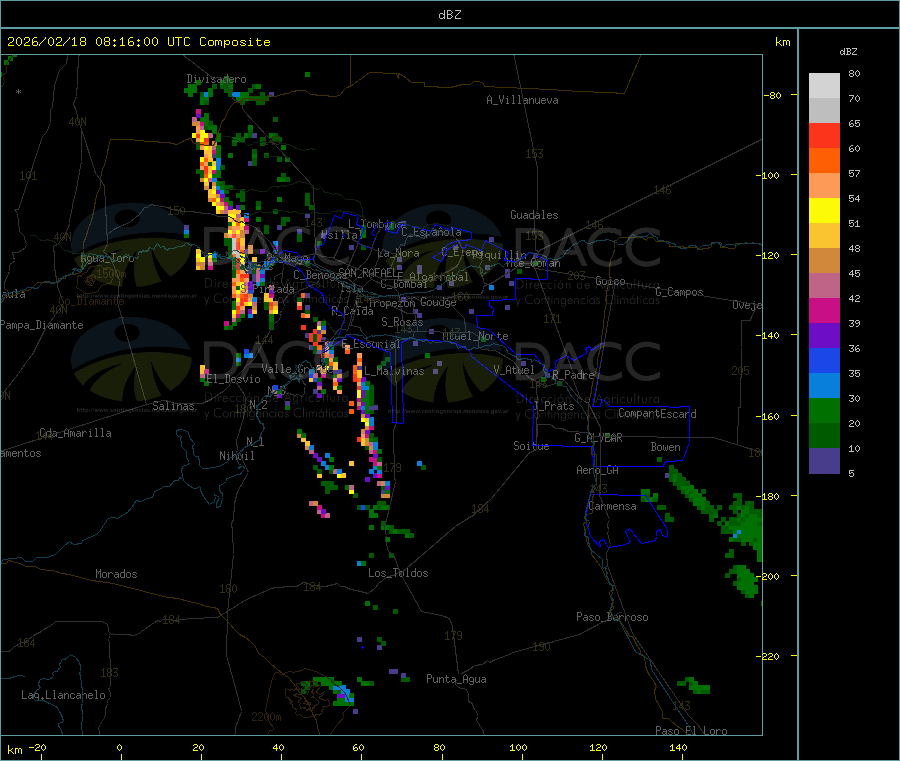
Task: Click the C_Española map label
Action: coord(431,232)
